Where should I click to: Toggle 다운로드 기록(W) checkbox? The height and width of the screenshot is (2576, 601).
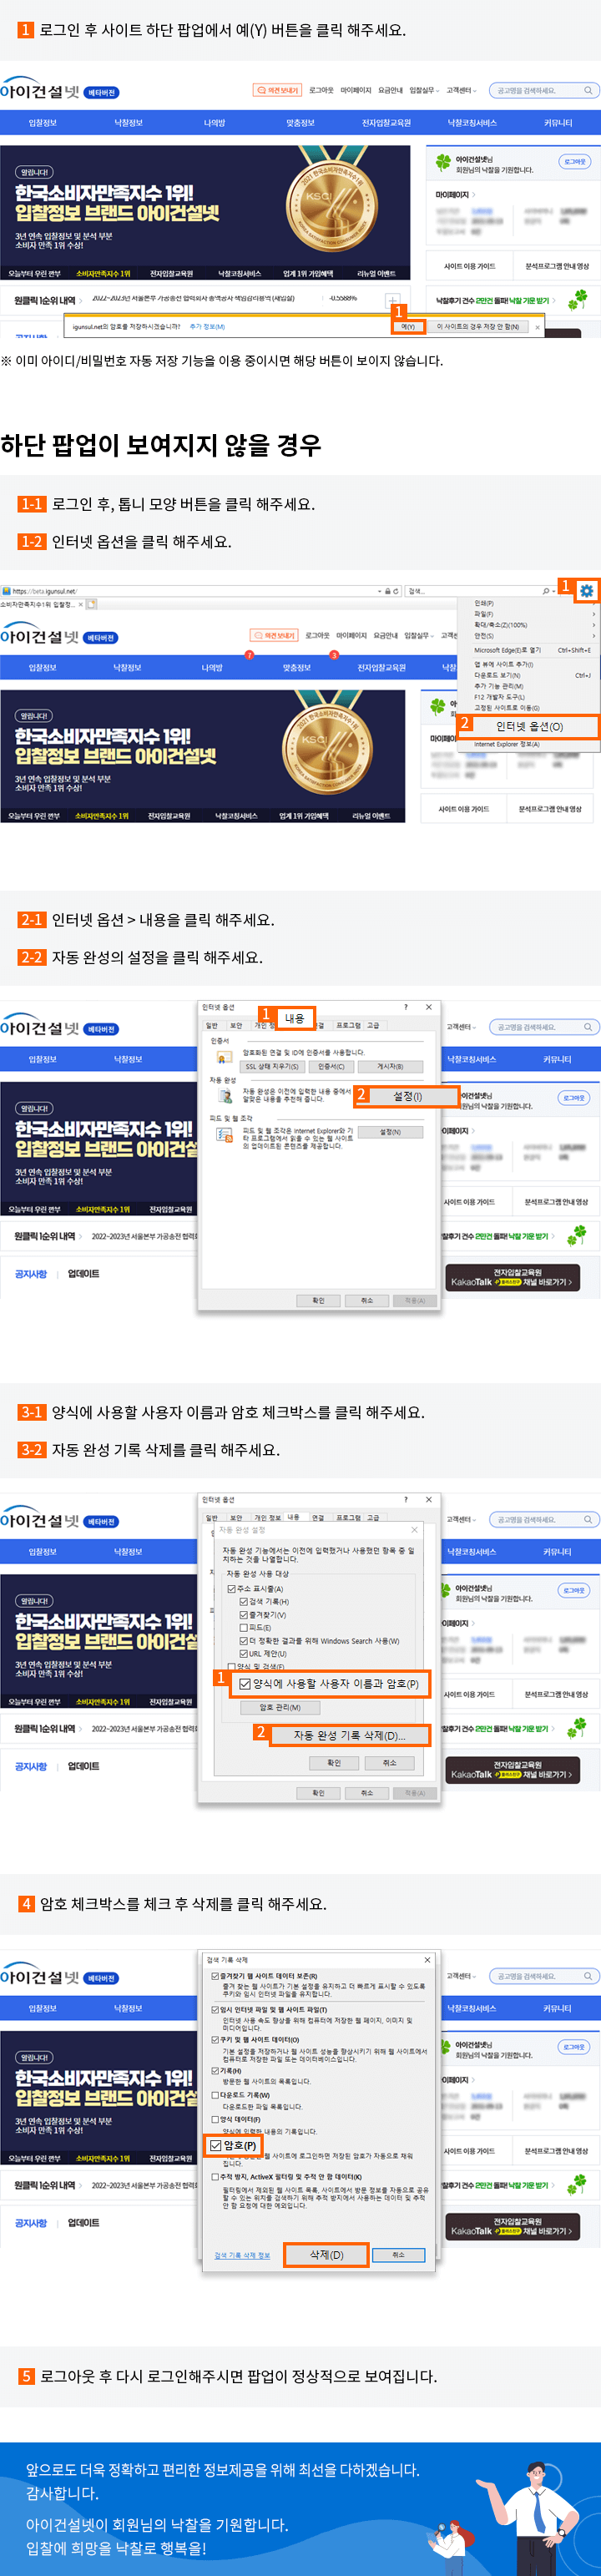click(216, 2095)
